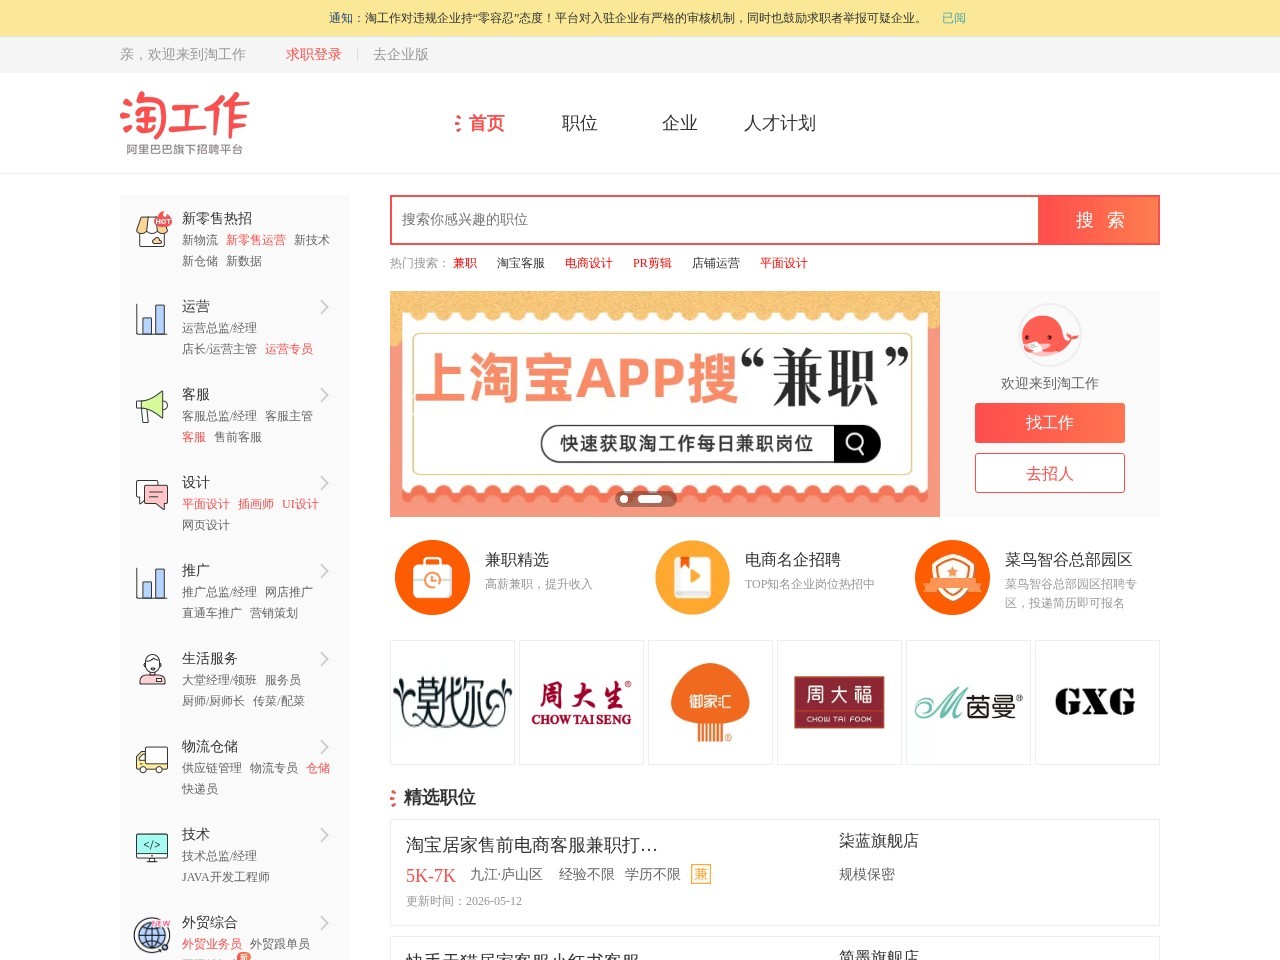
Task: Expand the 运营 category arrow
Action: pyautogui.click(x=325, y=307)
